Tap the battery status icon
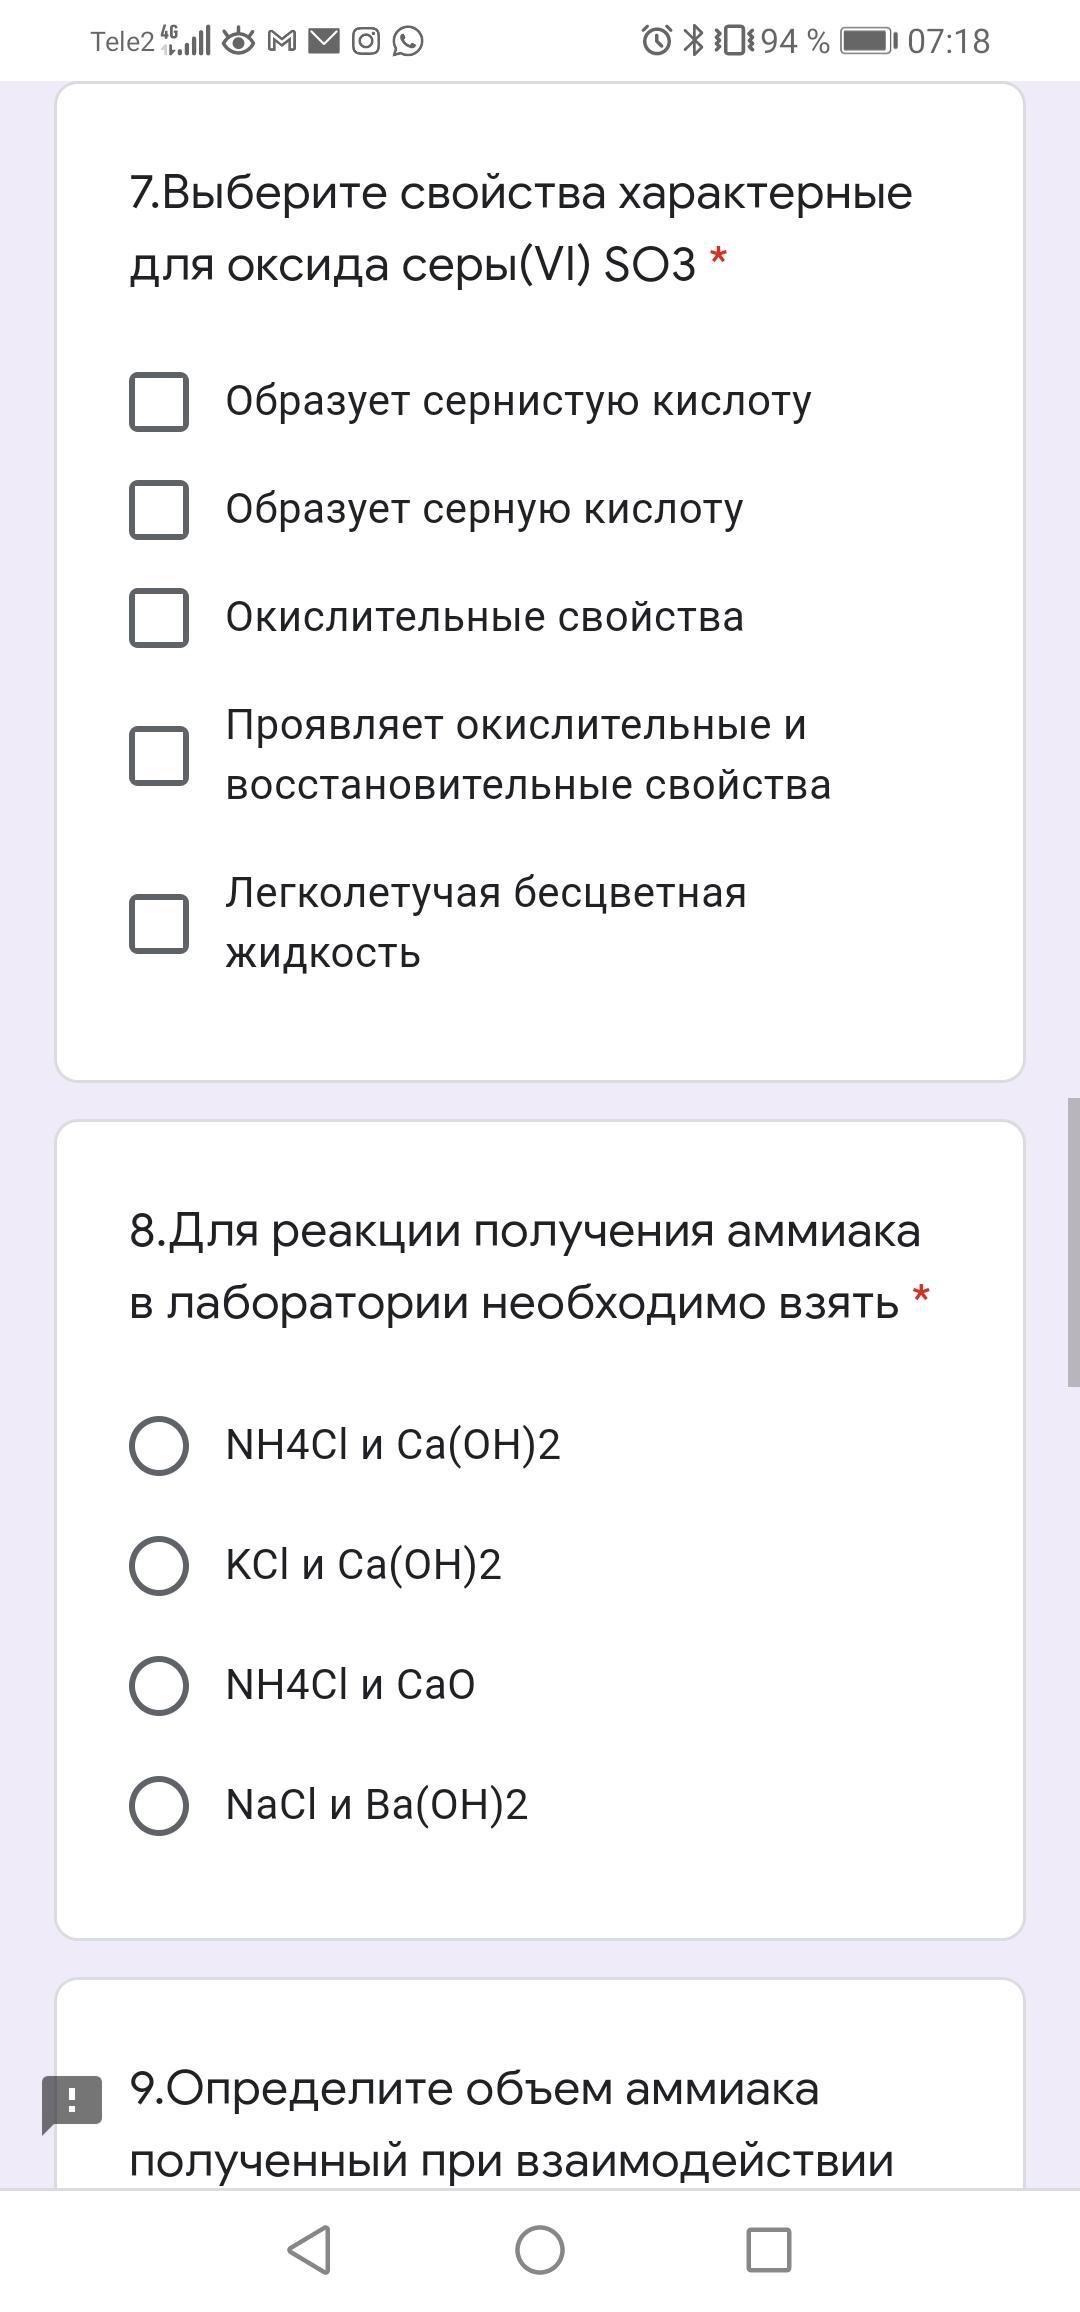The width and height of the screenshot is (1080, 2312). click(867, 41)
